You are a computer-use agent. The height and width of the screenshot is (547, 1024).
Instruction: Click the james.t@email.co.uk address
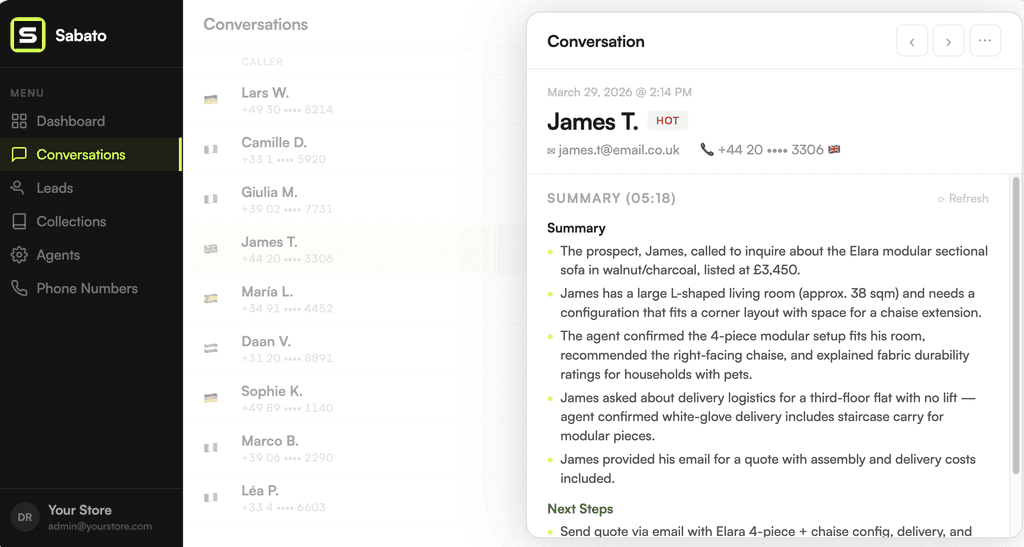coord(618,150)
